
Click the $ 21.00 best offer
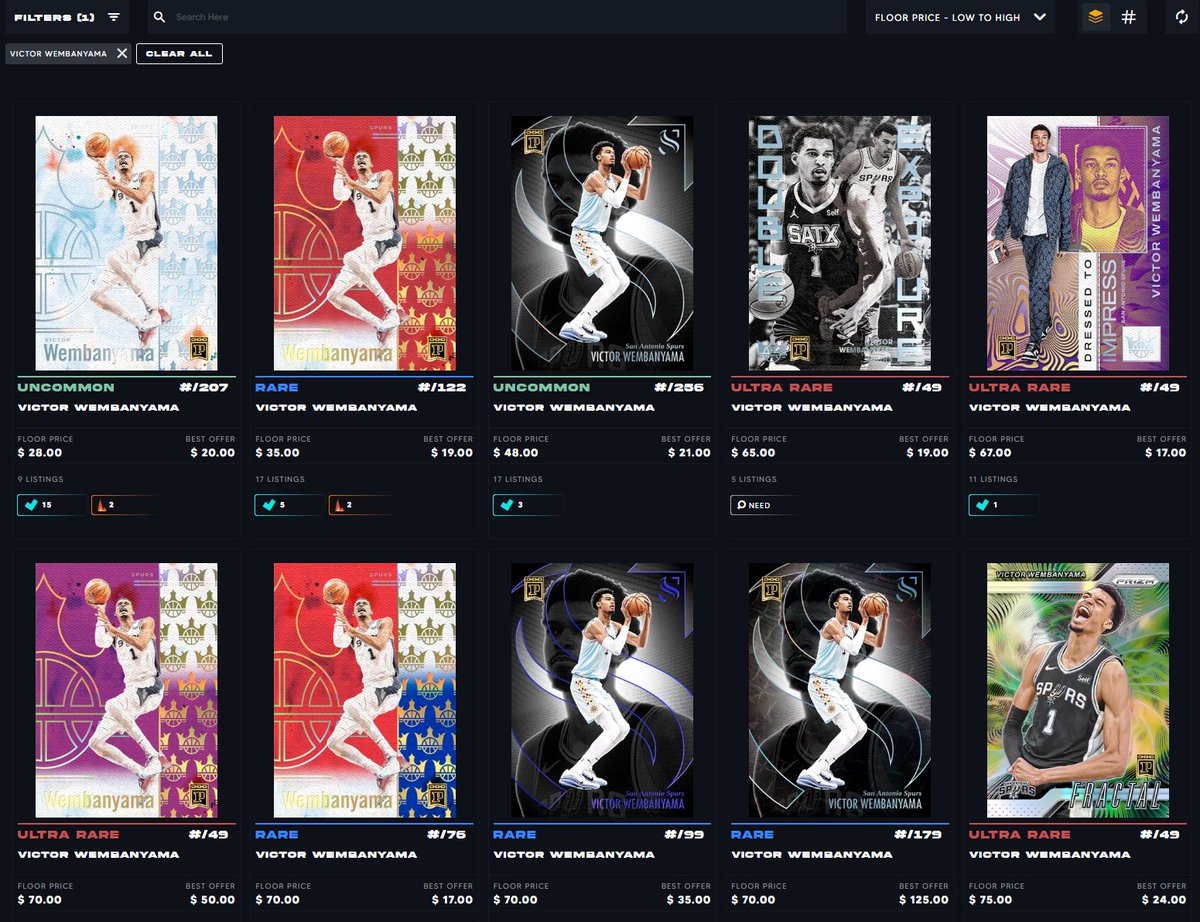tap(689, 452)
